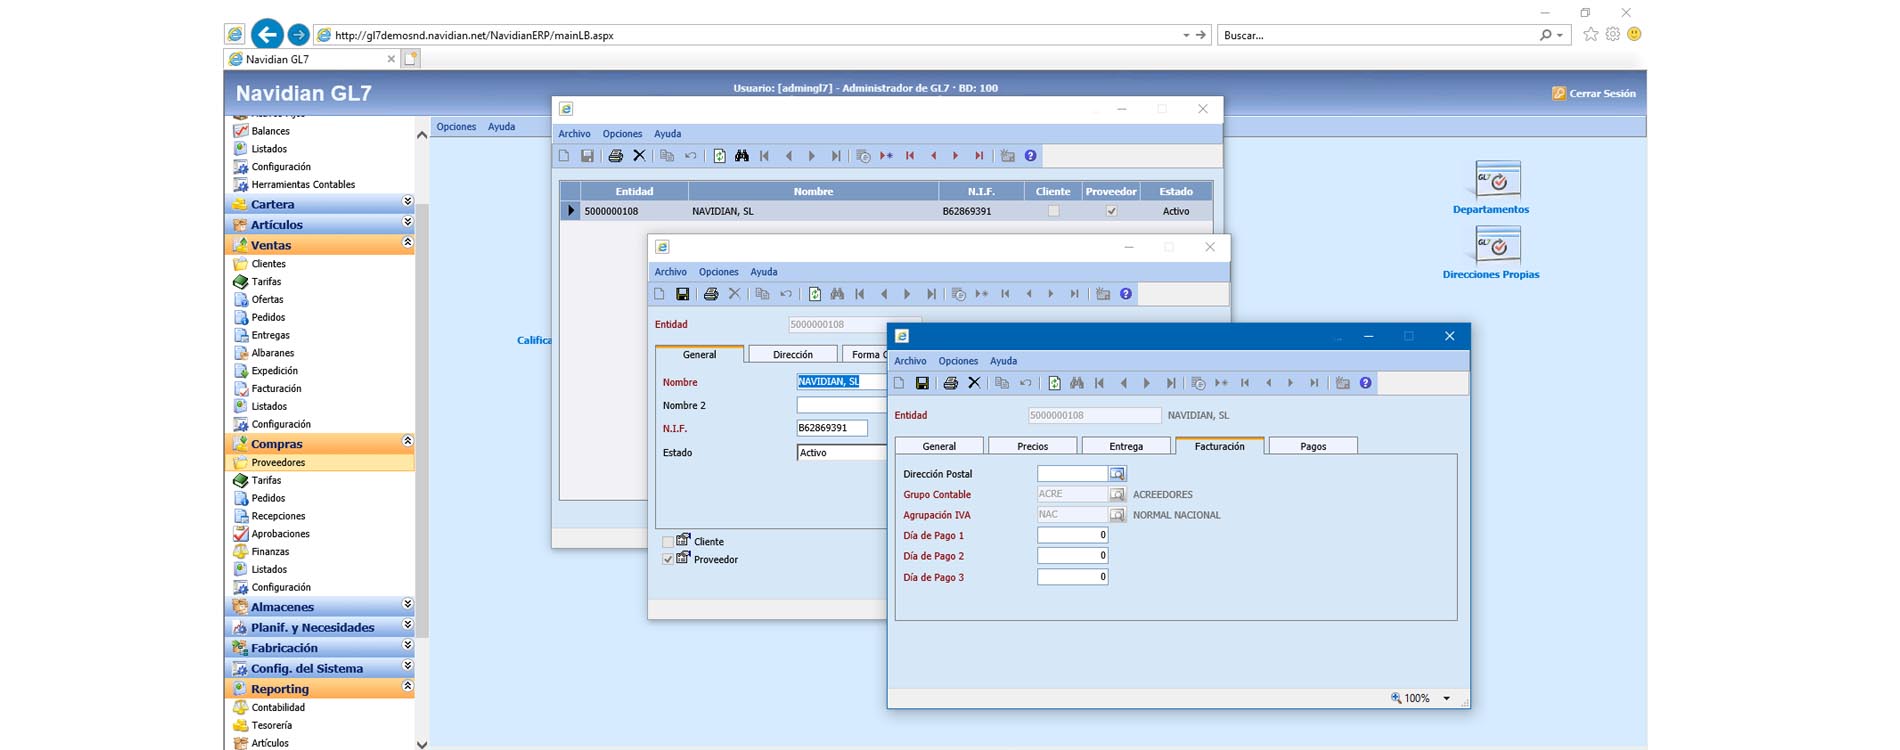Image resolution: width=1900 pixels, height=750 pixels.
Task: Click the refresh icon in front window toolbar
Action: [1054, 383]
